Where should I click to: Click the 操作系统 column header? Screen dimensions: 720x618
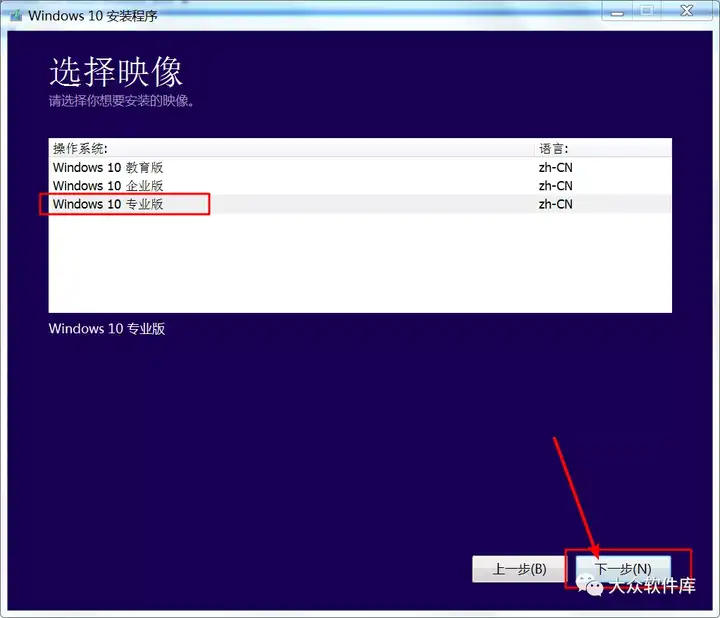(x=292, y=148)
